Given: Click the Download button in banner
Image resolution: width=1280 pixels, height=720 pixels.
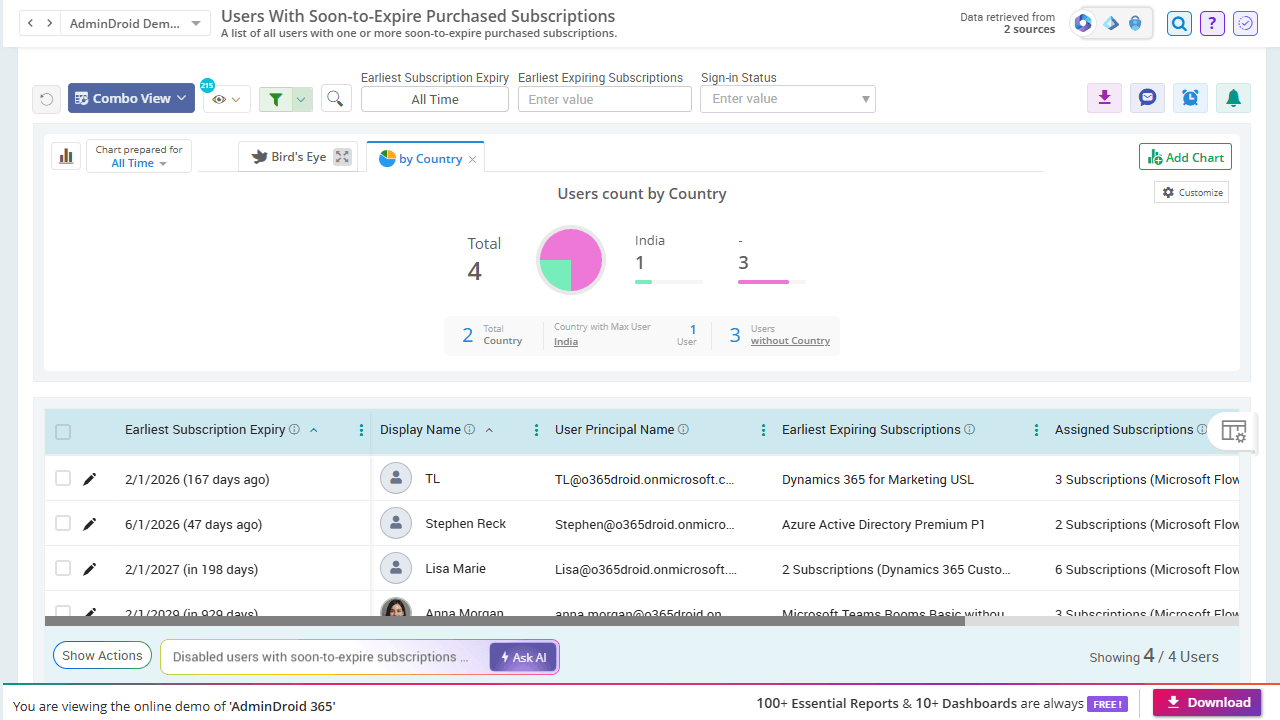Looking at the screenshot, I should point(1207,702).
